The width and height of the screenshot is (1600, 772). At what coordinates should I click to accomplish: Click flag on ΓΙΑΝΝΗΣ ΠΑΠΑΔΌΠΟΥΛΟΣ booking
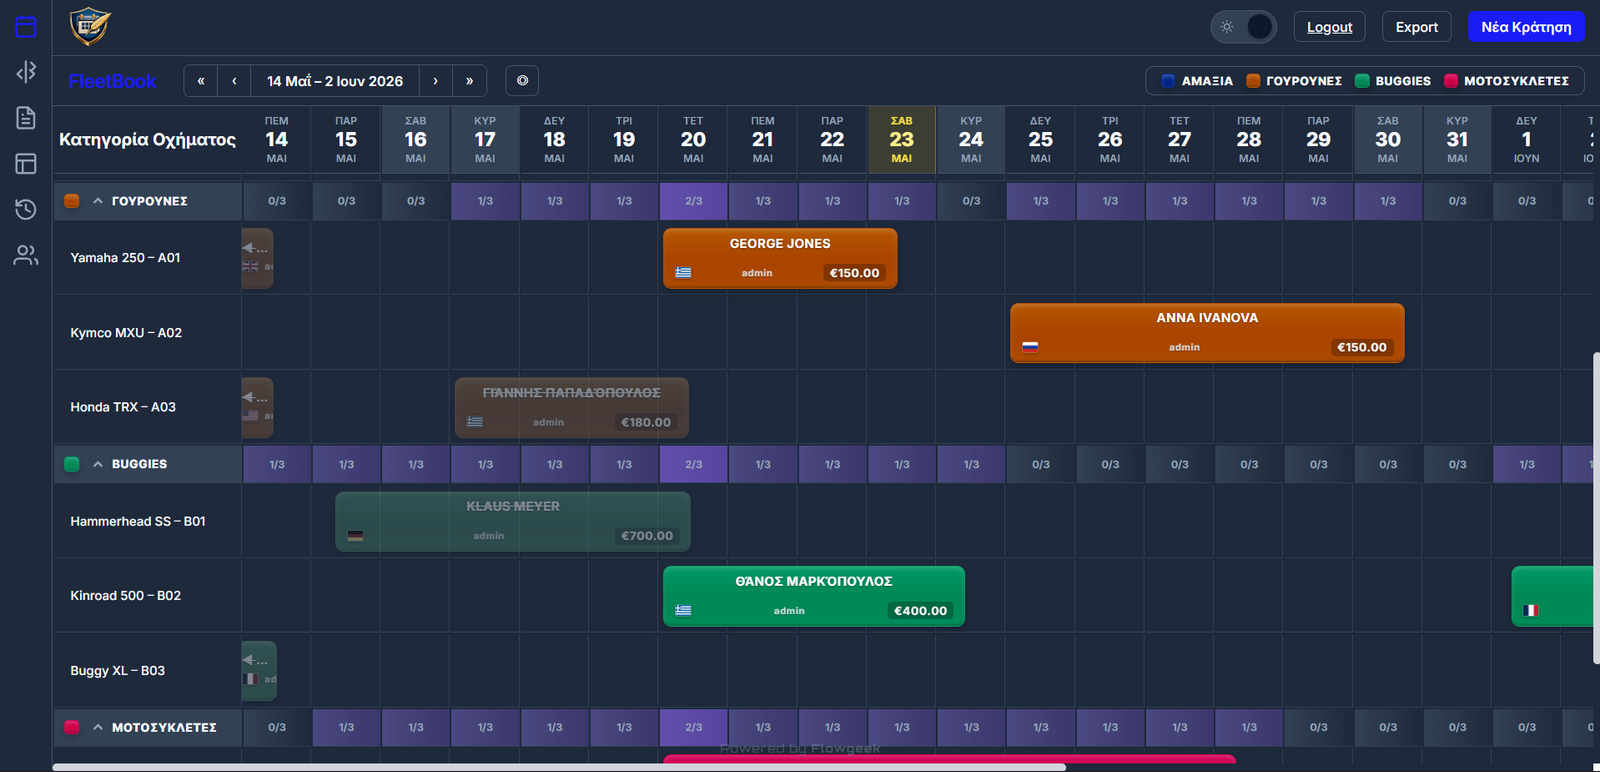(475, 421)
